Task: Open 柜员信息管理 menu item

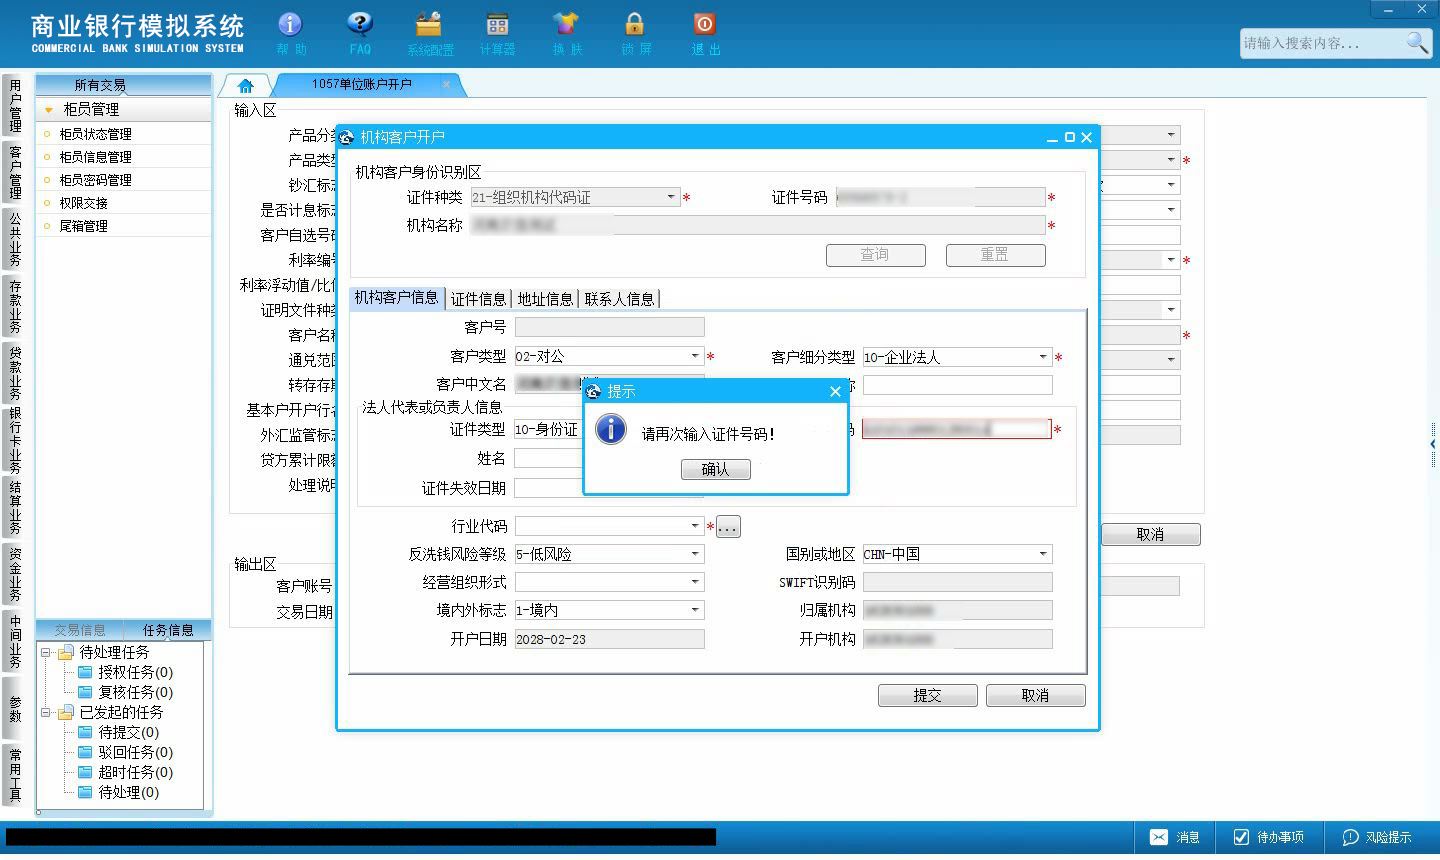Action: pyautogui.click(x=95, y=157)
